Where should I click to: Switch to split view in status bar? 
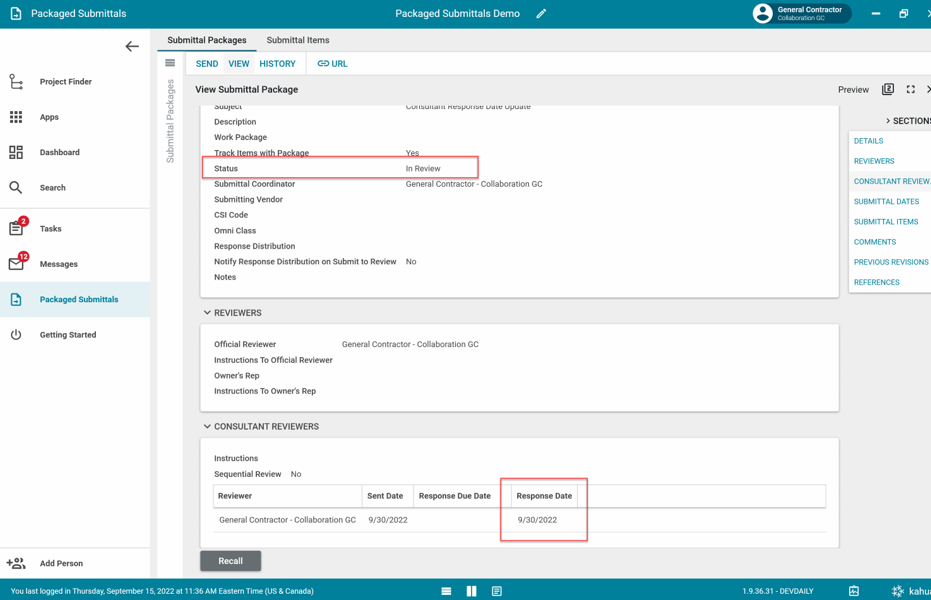tap(471, 591)
